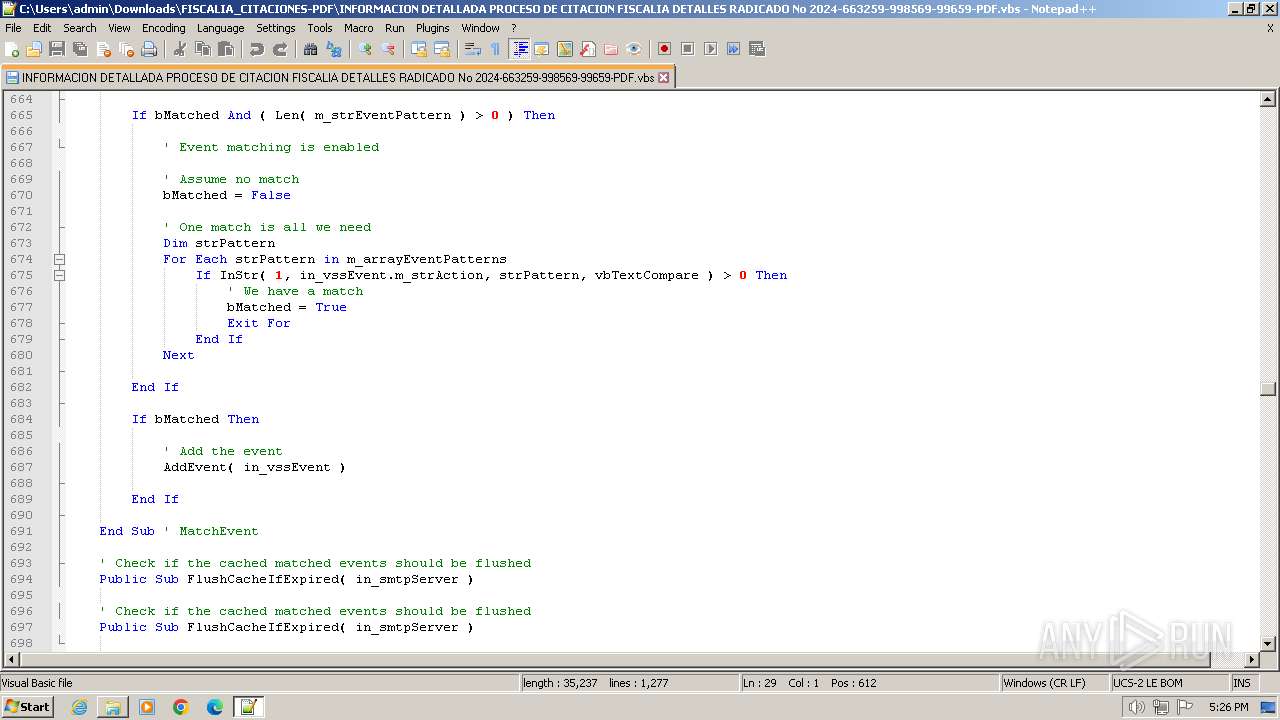Open Find with the binoculars icon

[311, 49]
